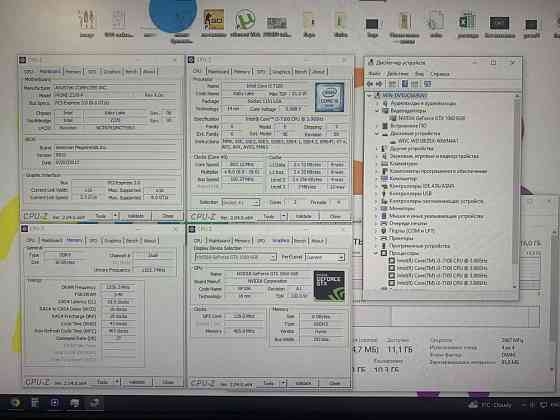Click the Intel Core i3 logo in CPU-Z

pyautogui.click(x=329, y=97)
